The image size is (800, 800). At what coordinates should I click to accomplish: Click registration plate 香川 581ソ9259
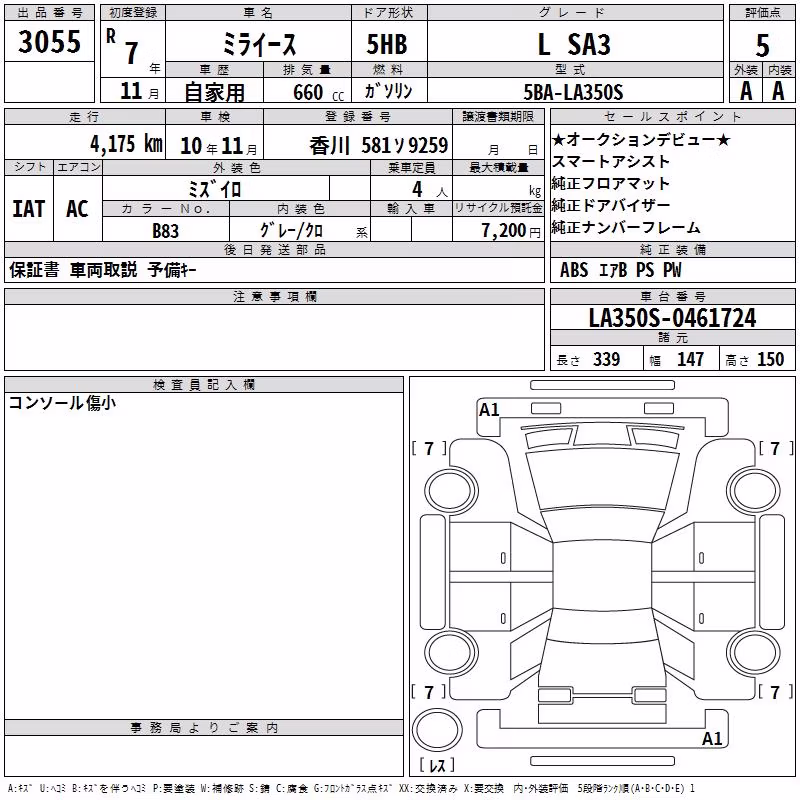(378, 145)
